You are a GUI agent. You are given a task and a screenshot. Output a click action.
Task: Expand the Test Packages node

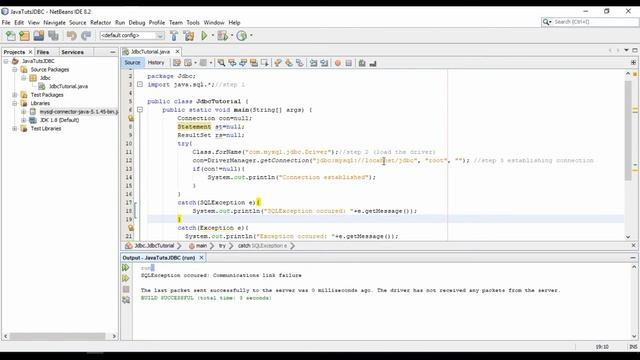point(15,95)
